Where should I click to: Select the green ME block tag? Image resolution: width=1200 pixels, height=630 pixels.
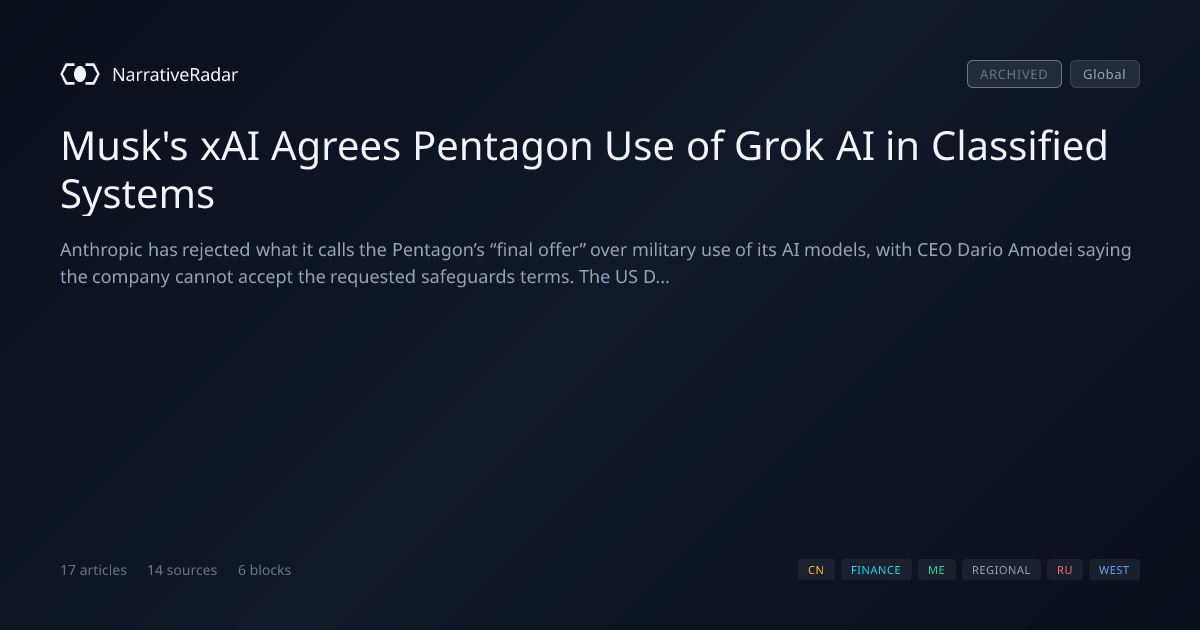[936, 570]
